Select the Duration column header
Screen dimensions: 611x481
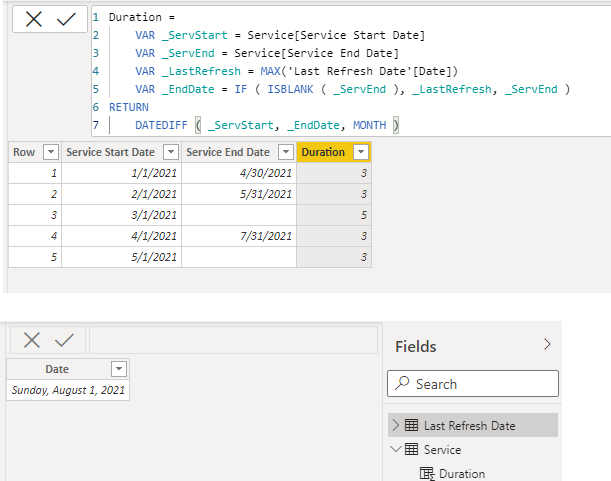323,152
